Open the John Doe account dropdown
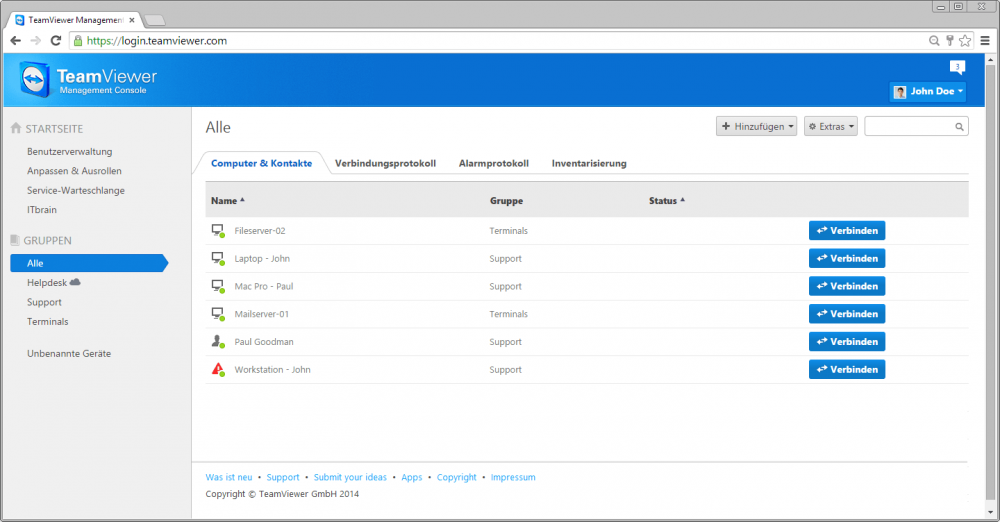Image resolution: width=1000 pixels, height=522 pixels. click(x=928, y=91)
